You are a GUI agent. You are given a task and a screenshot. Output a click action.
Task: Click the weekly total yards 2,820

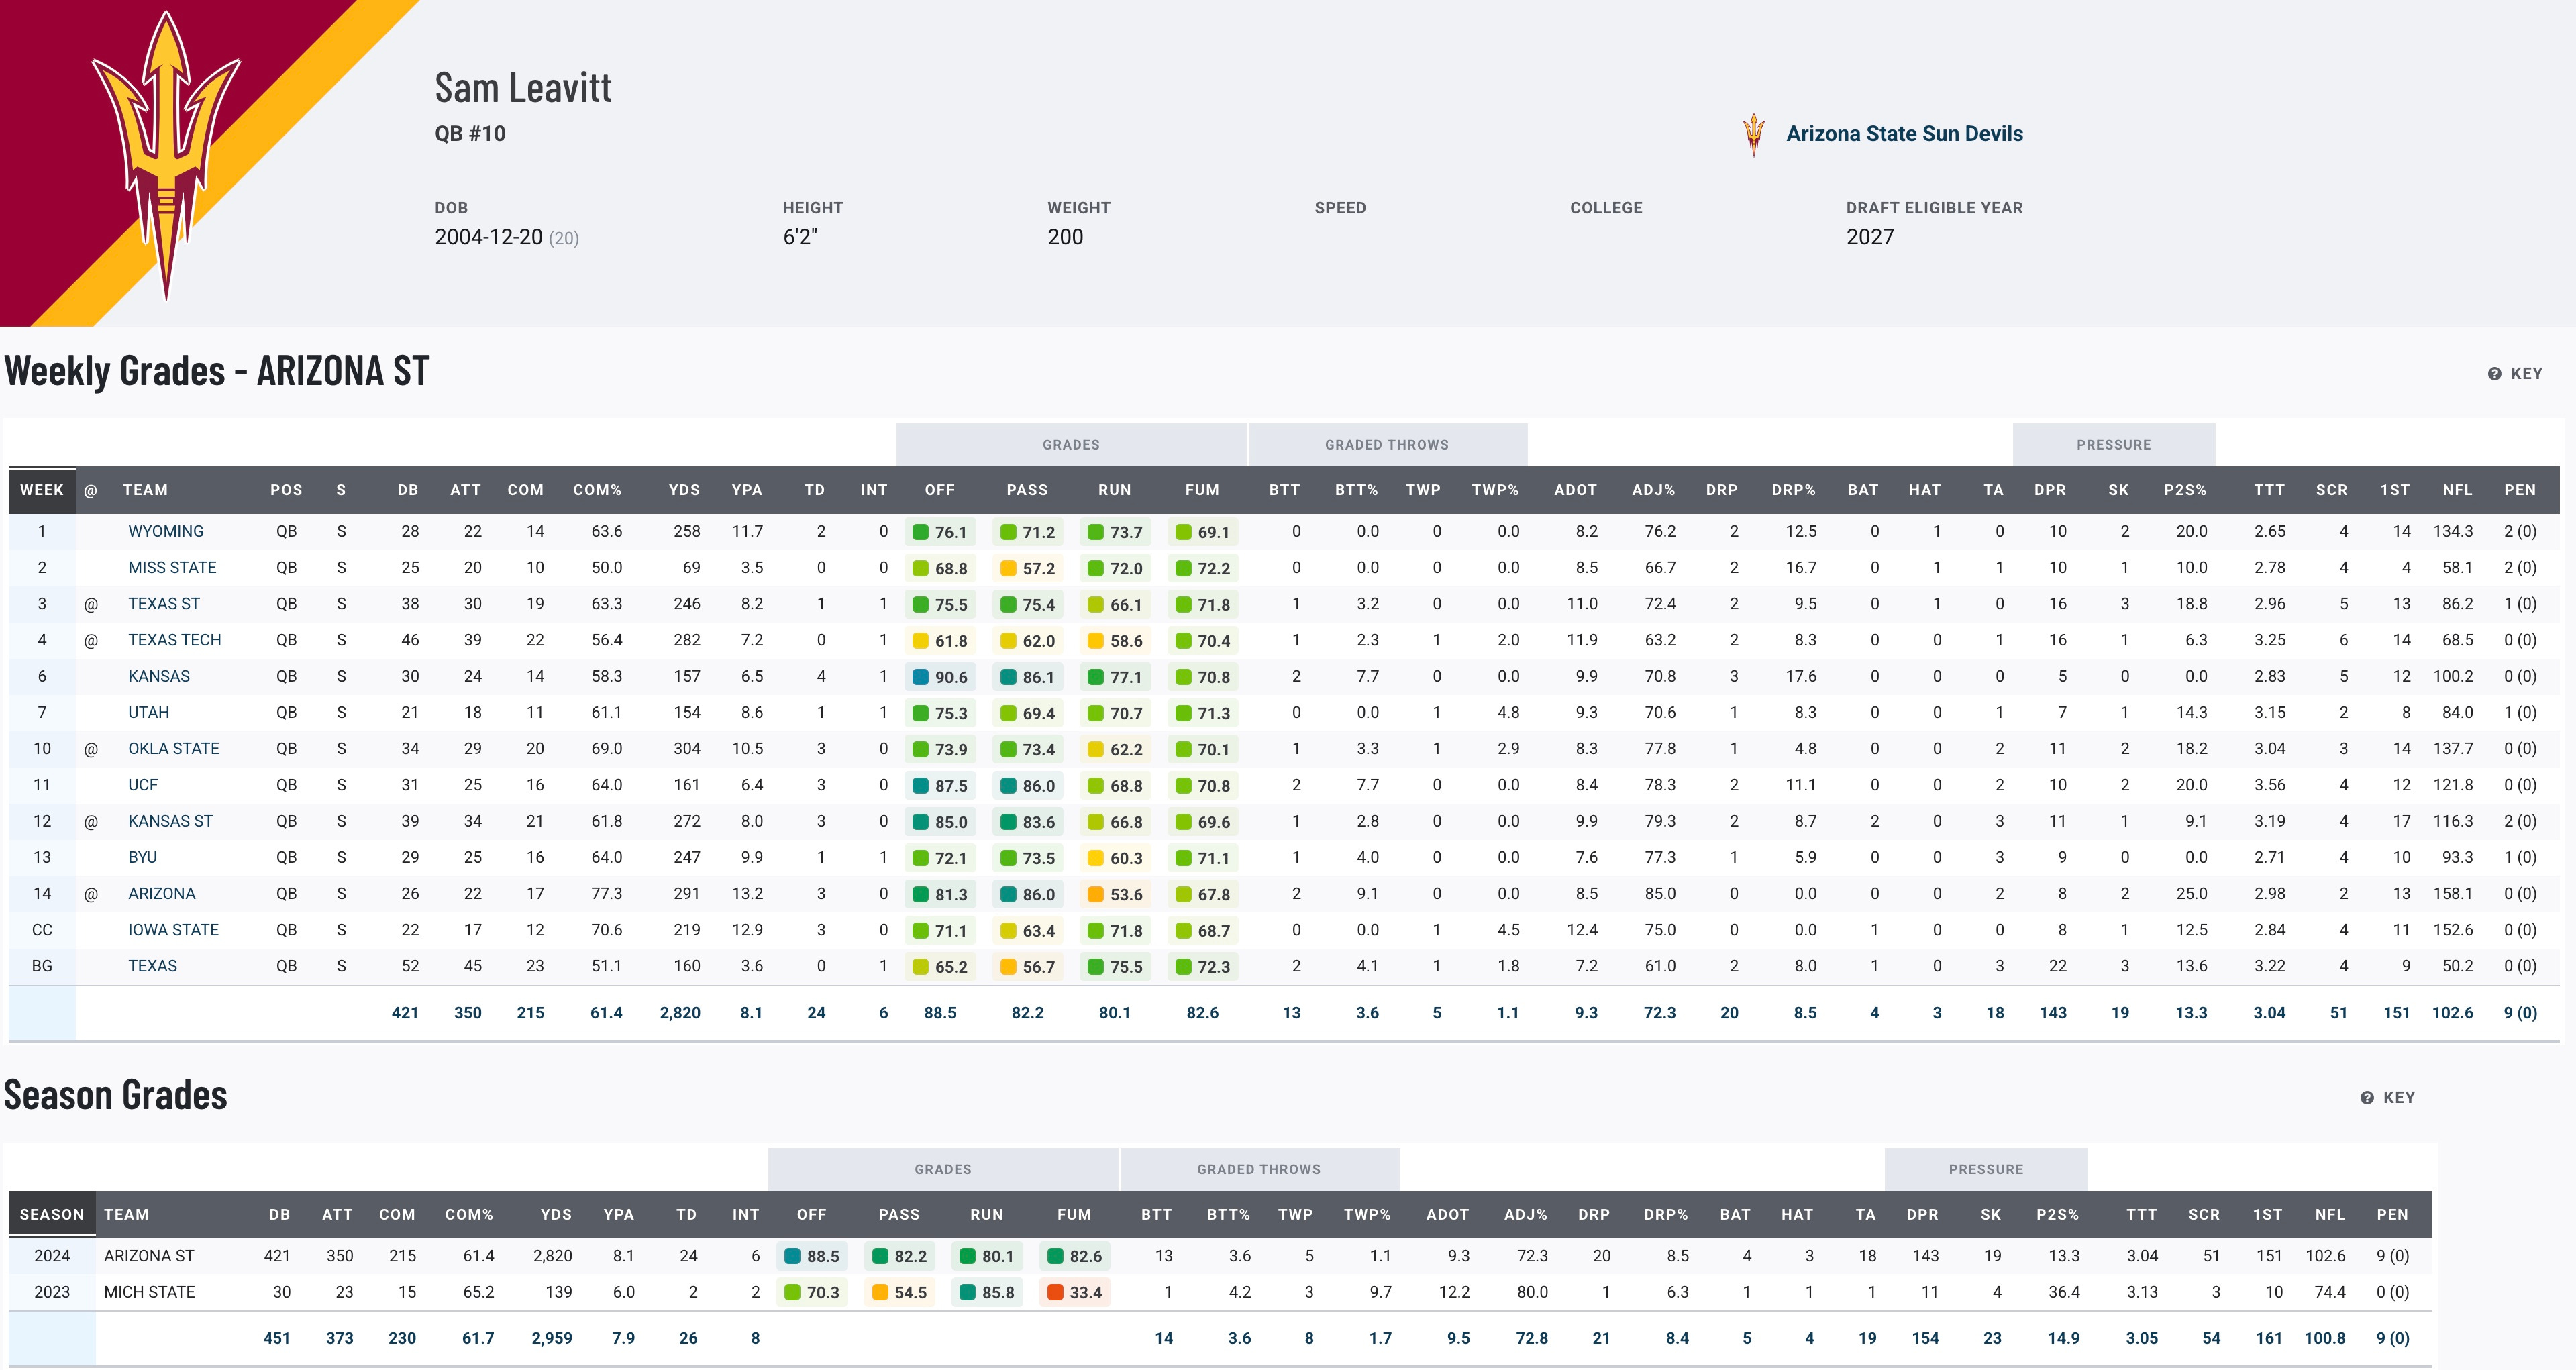(x=680, y=1013)
